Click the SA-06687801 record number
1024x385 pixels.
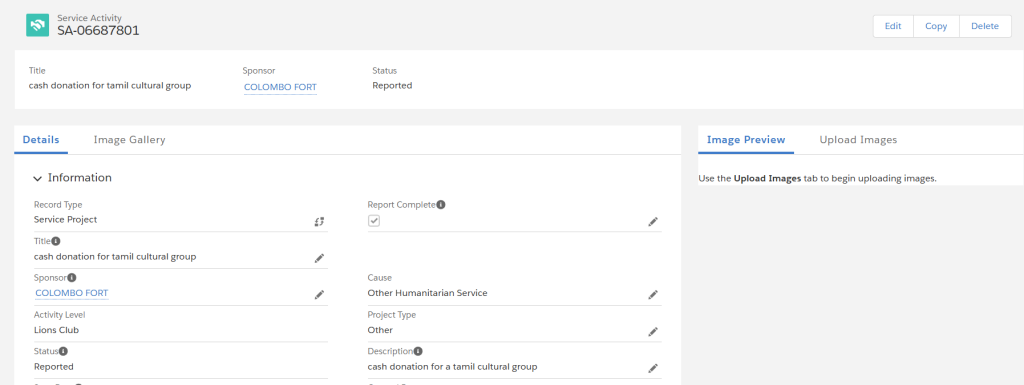[x=98, y=31]
